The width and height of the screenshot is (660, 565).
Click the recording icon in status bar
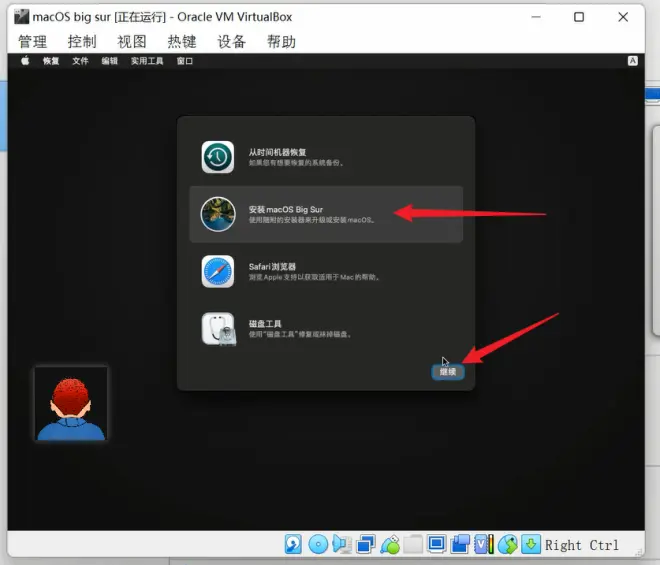[x=460, y=544]
